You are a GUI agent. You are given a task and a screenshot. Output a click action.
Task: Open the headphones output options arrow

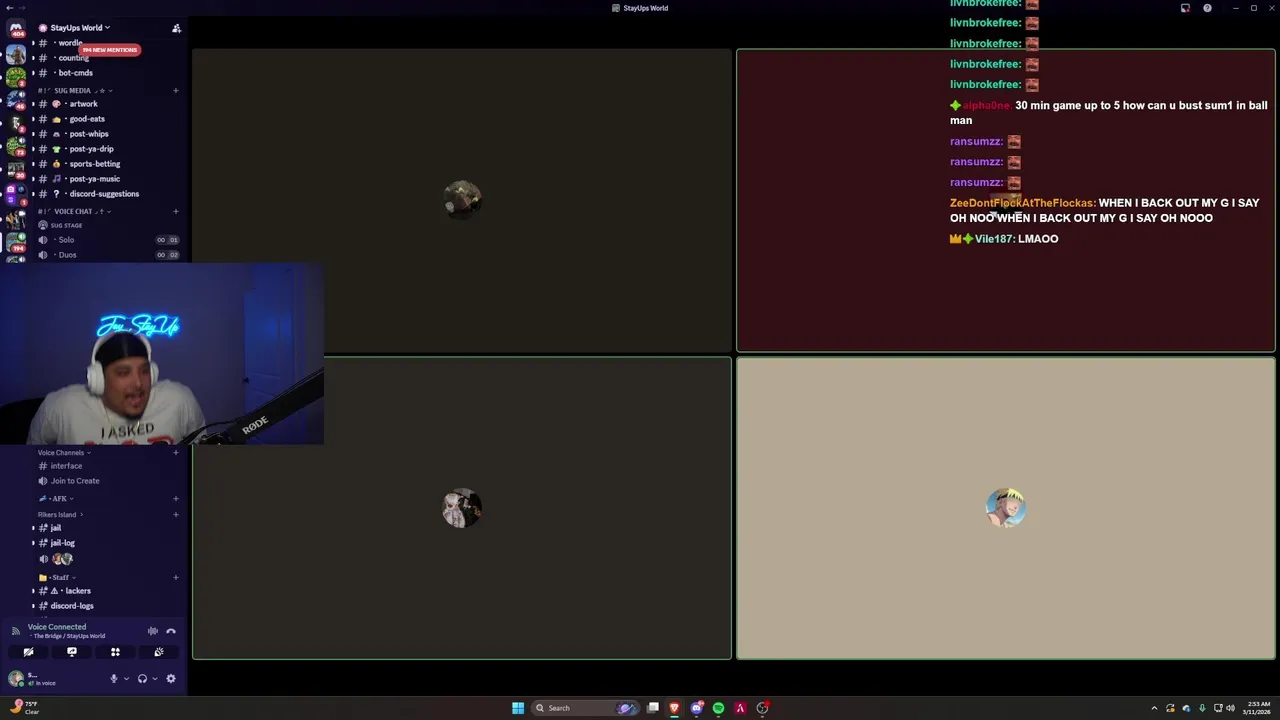155,679
